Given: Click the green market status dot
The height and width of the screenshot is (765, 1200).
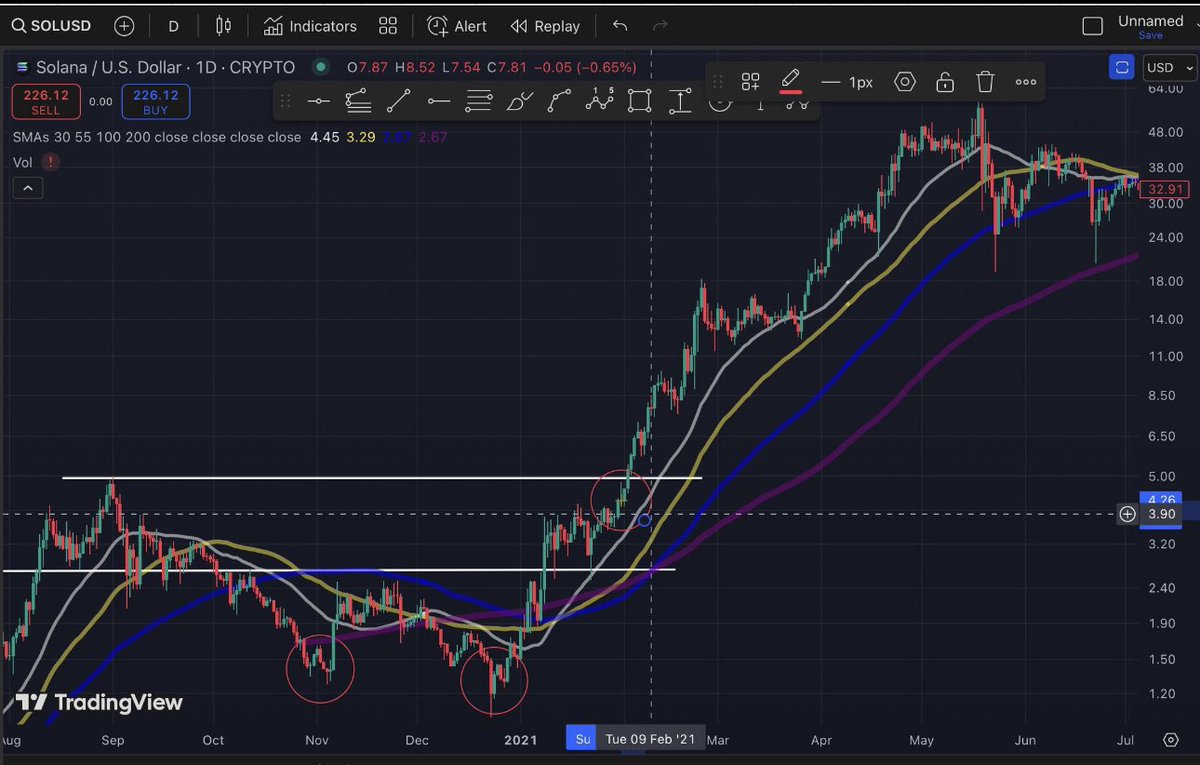Looking at the screenshot, I should (320, 68).
